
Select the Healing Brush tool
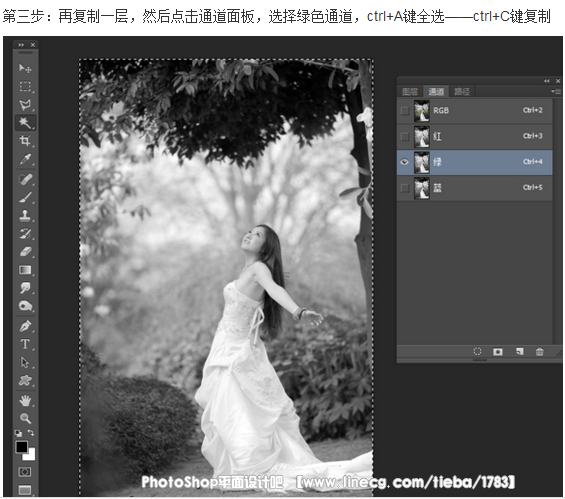25,179
